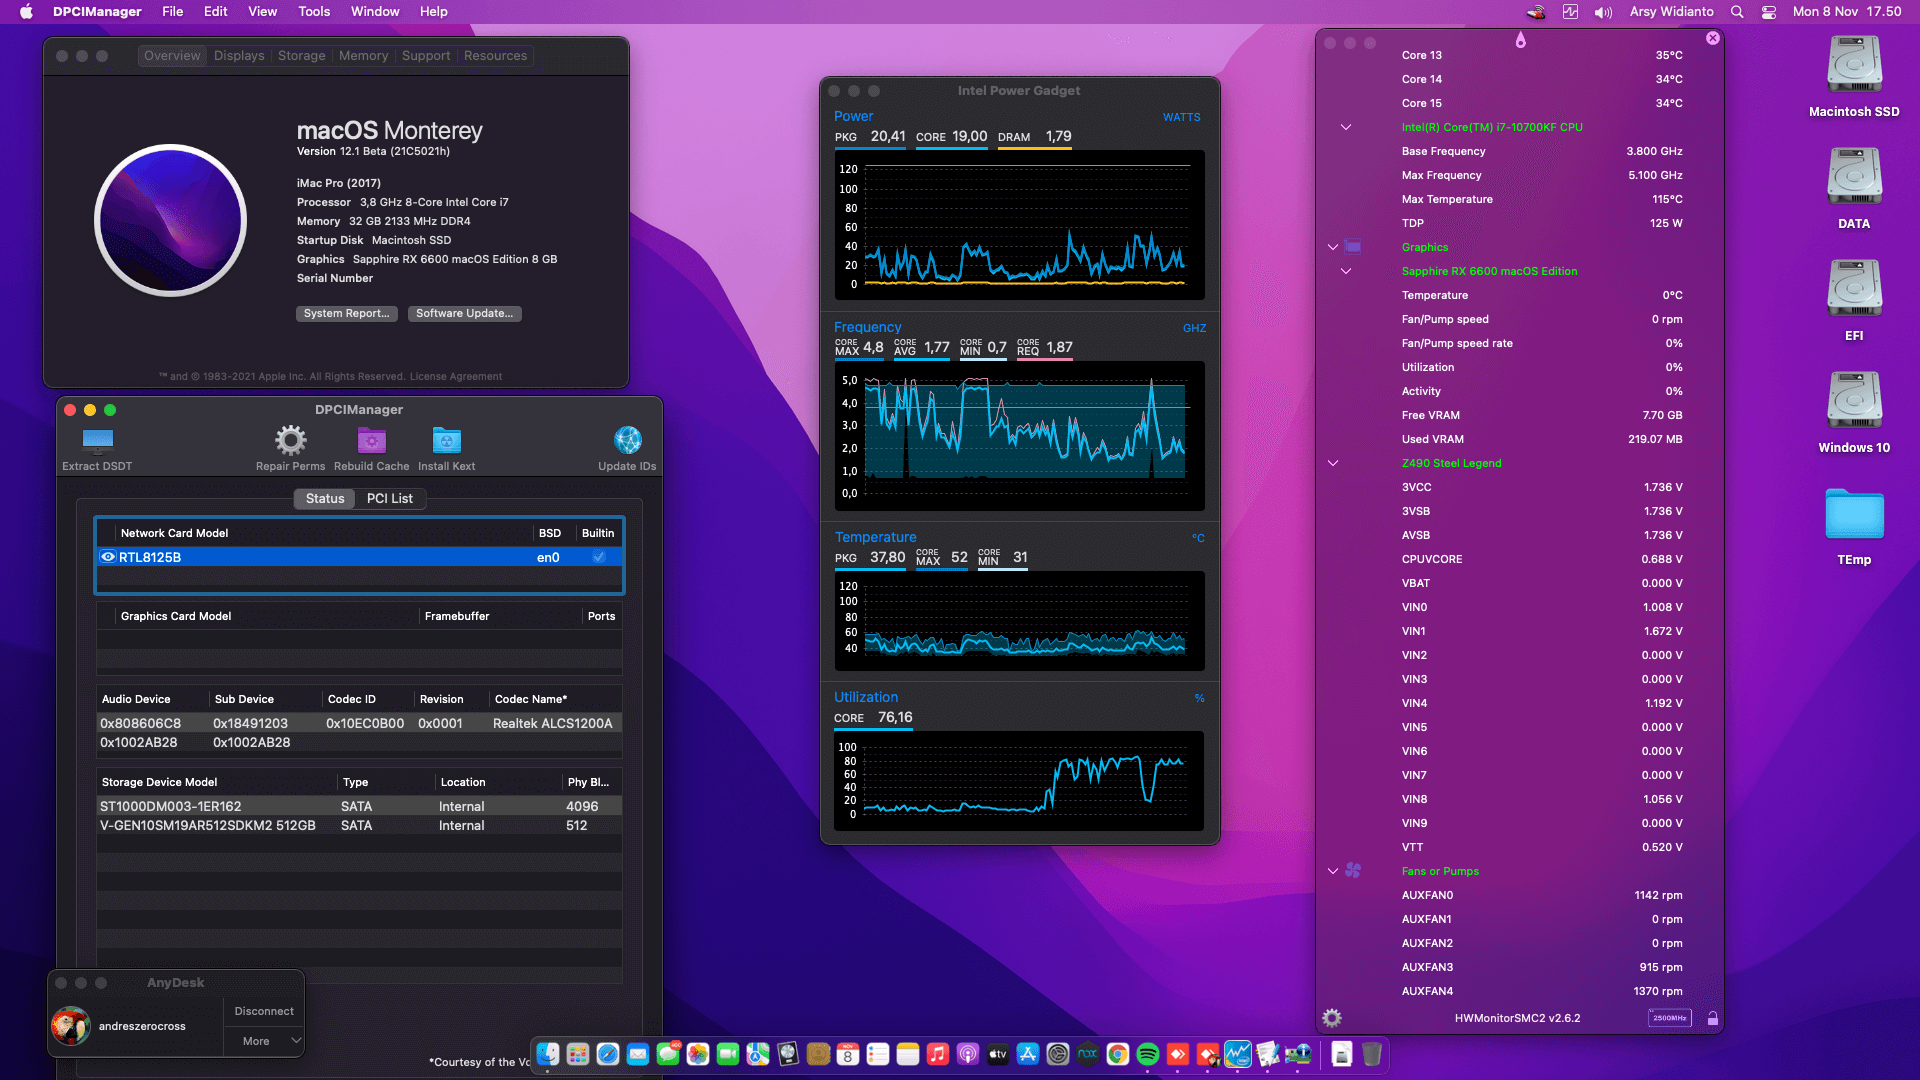Open Maps from the Dock

tap(758, 1054)
